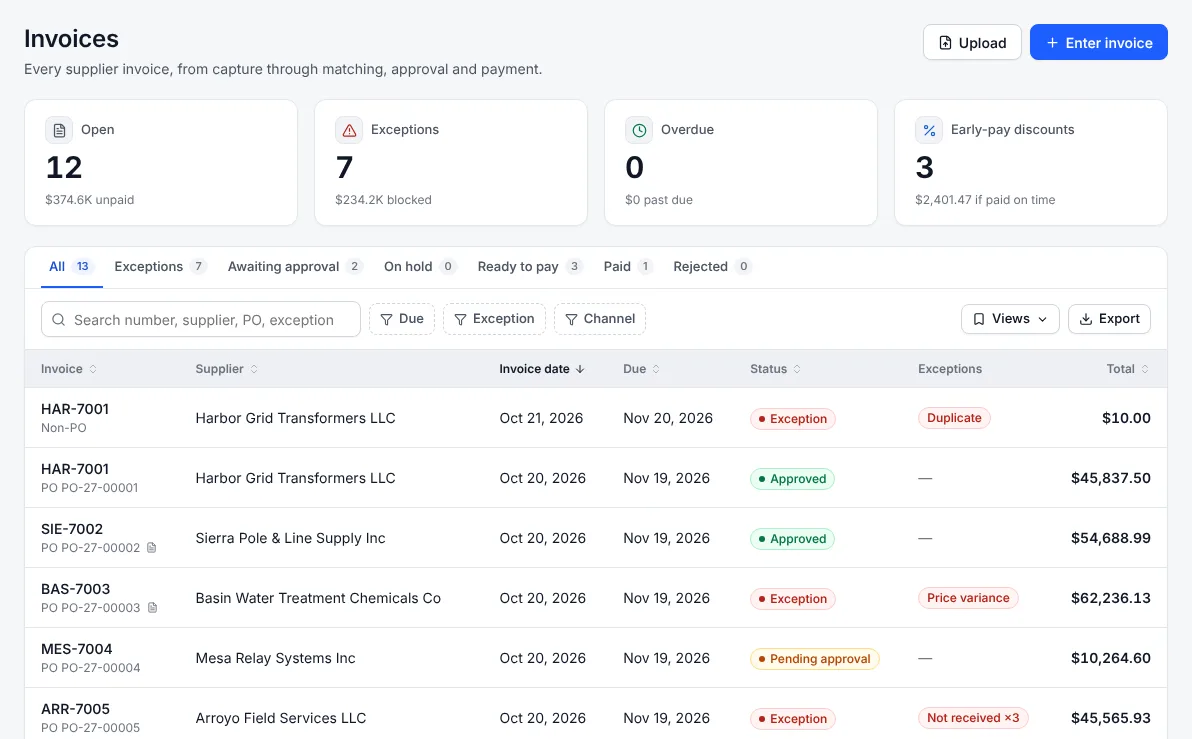View the Rejected tab
This screenshot has width=1192, height=739.
click(x=712, y=266)
